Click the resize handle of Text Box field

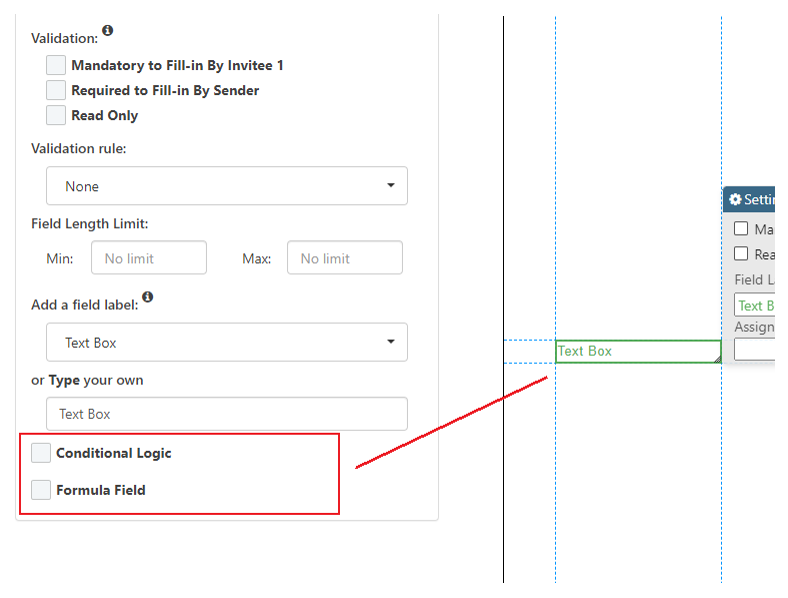pyautogui.click(x=716, y=357)
